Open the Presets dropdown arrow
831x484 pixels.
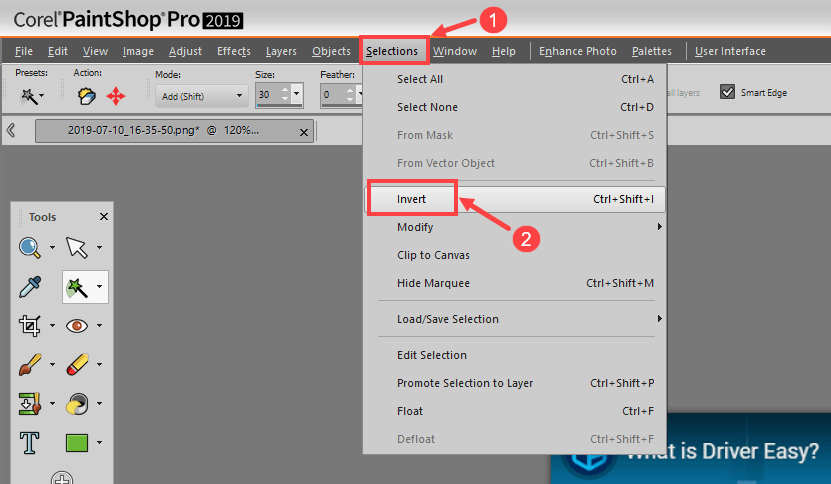coord(41,96)
